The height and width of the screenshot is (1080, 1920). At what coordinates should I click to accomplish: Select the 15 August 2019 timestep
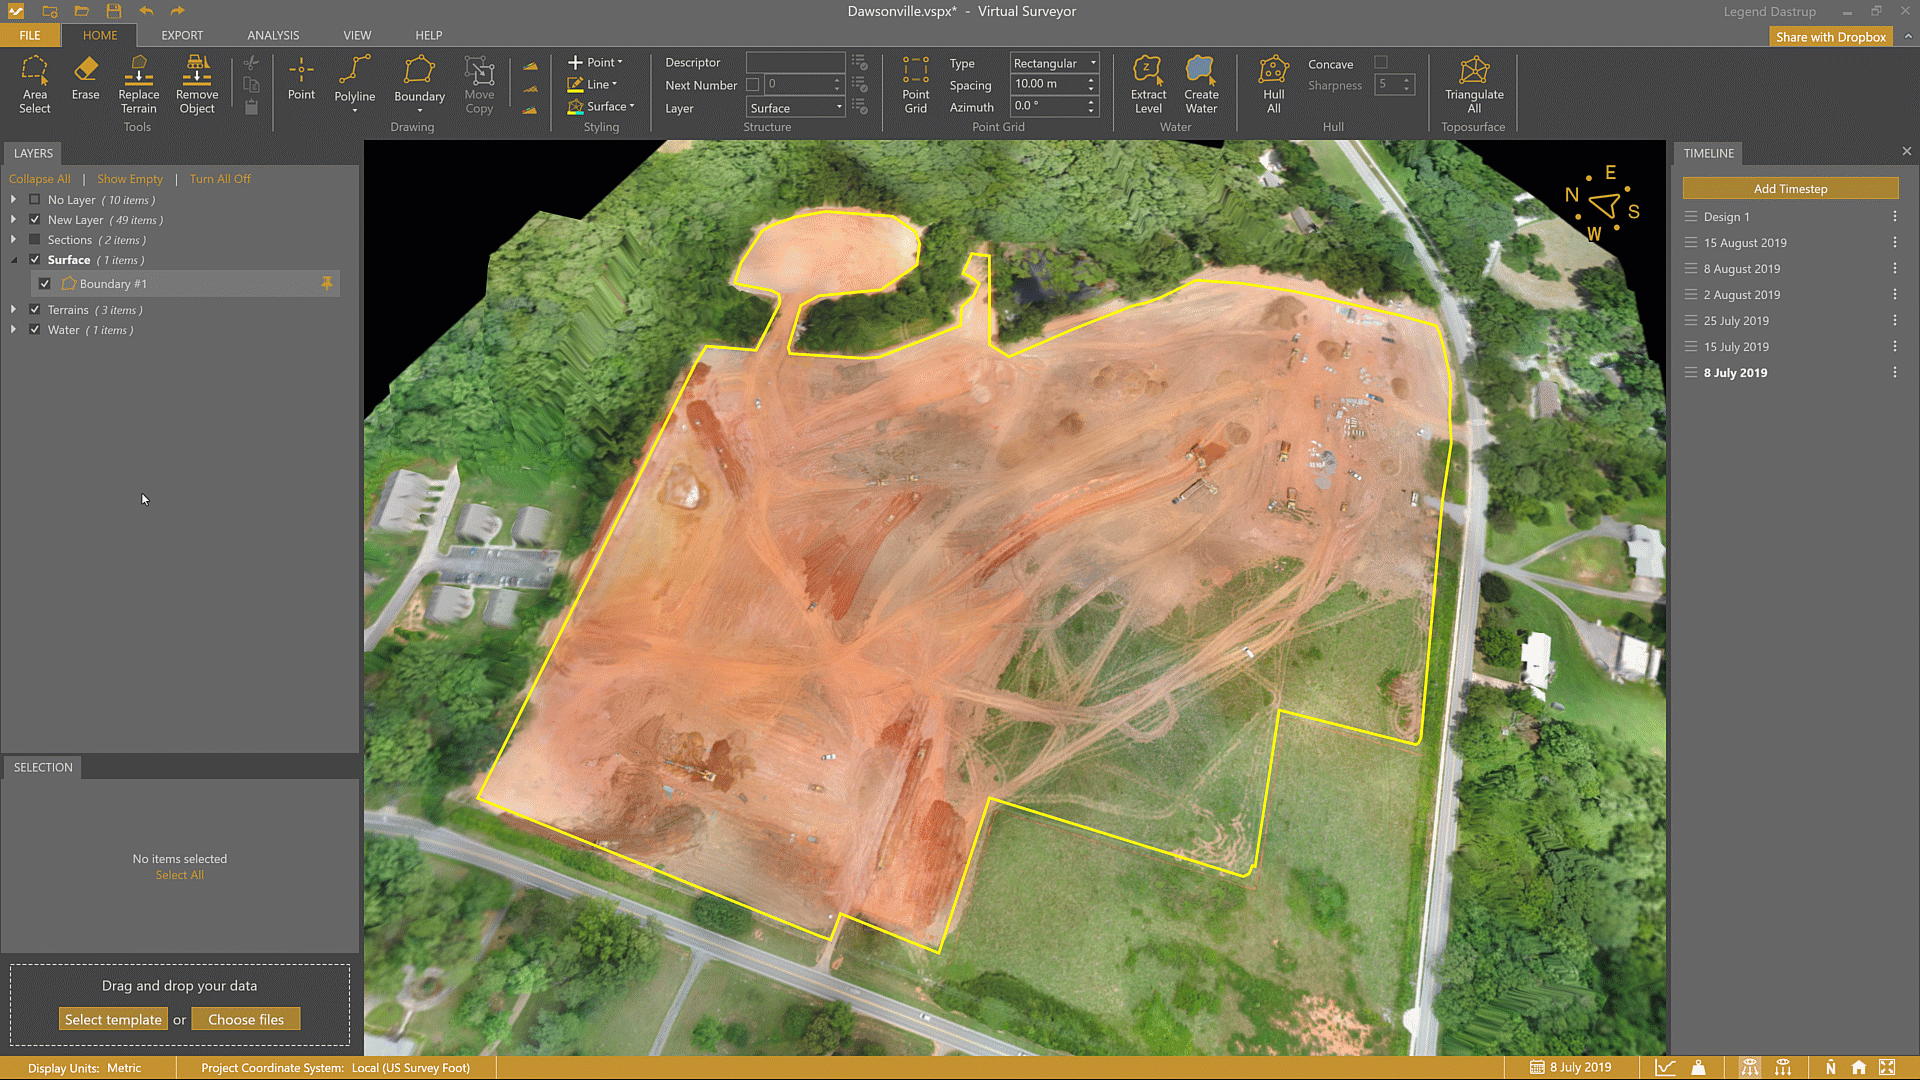click(x=1744, y=243)
